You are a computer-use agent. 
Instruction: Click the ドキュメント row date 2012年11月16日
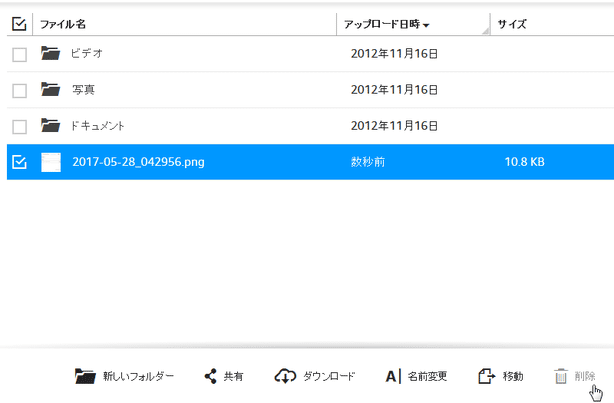pyautogui.click(x=394, y=126)
